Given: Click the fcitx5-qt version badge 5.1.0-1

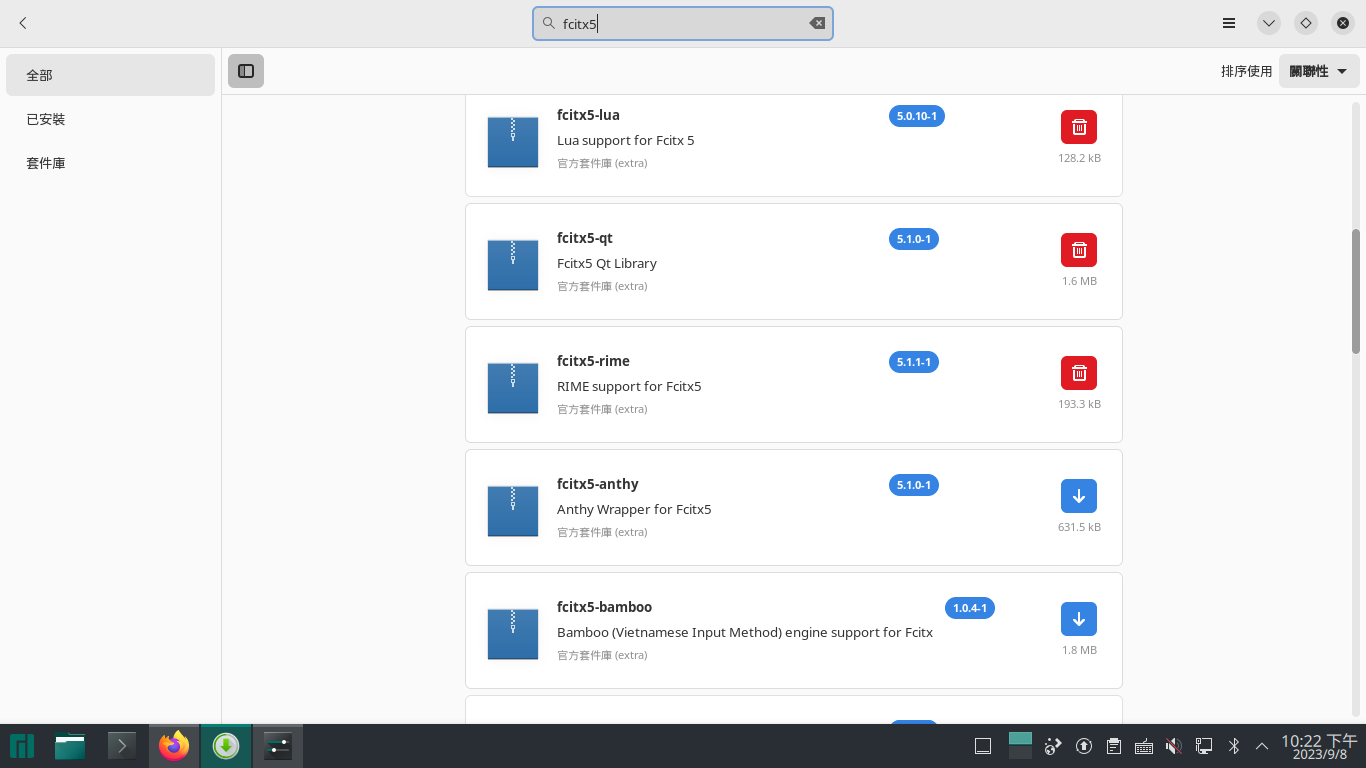Looking at the screenshot, I should coord(914,239).
